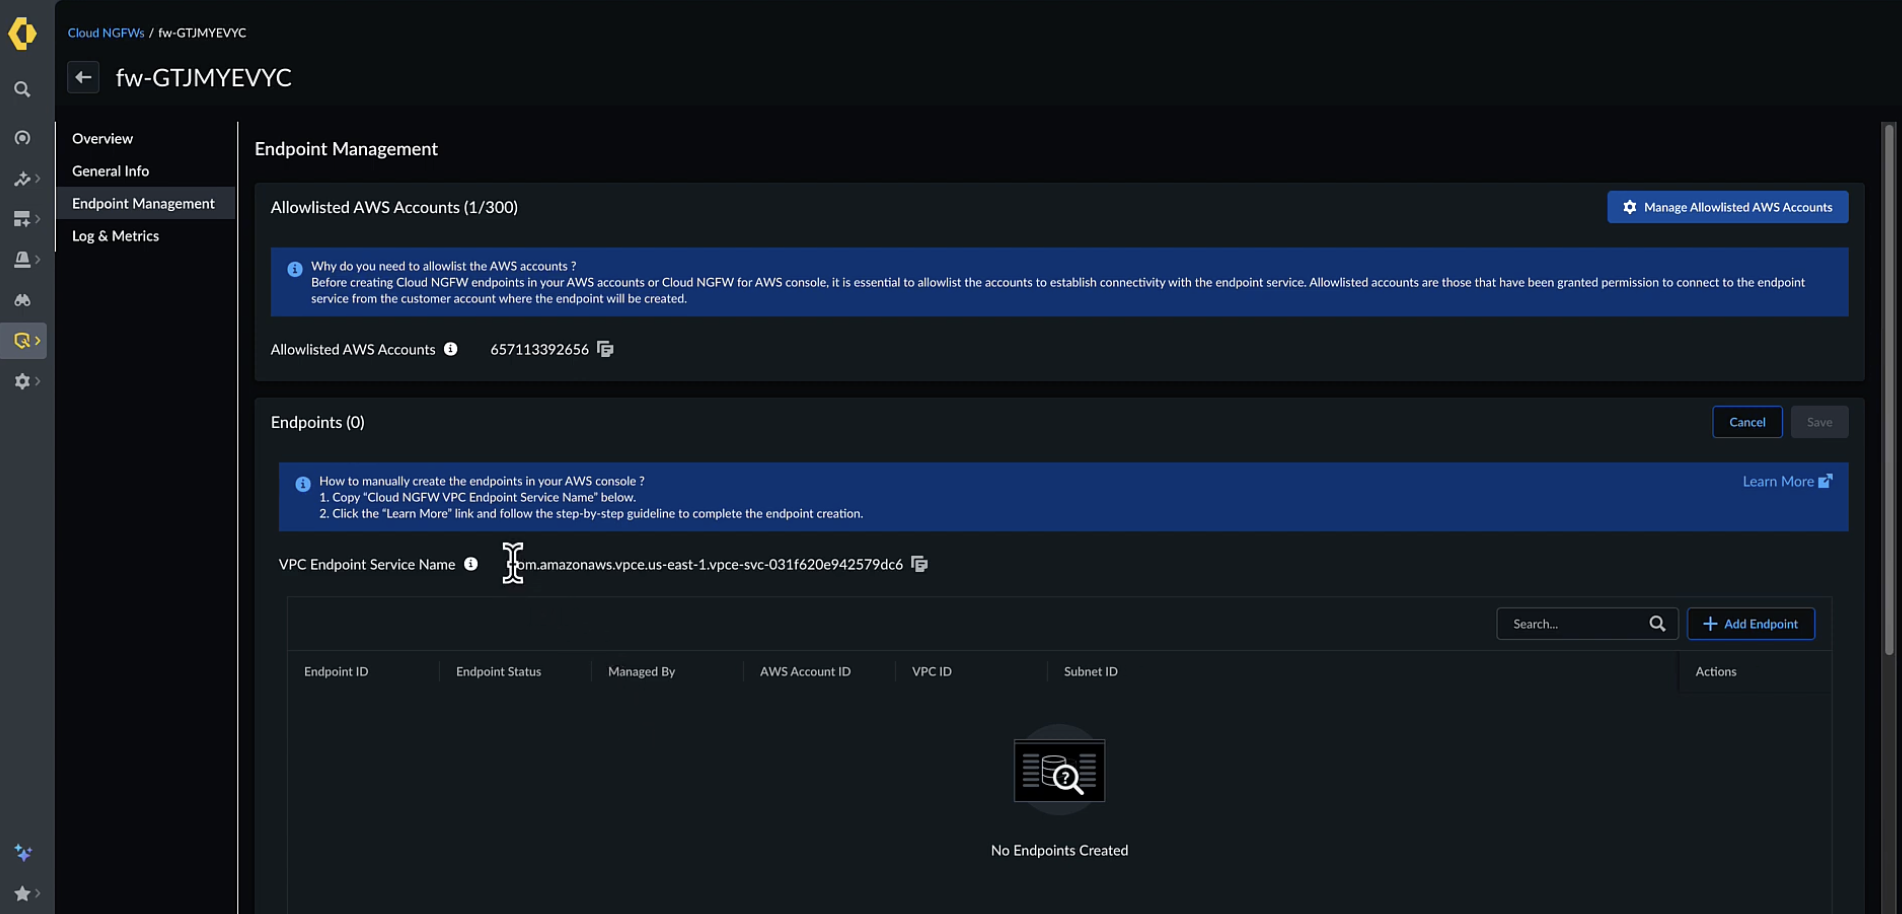Screen dimensions: 1902x914
Task: Expand the star favorites menu
Action: coord(26,893)
